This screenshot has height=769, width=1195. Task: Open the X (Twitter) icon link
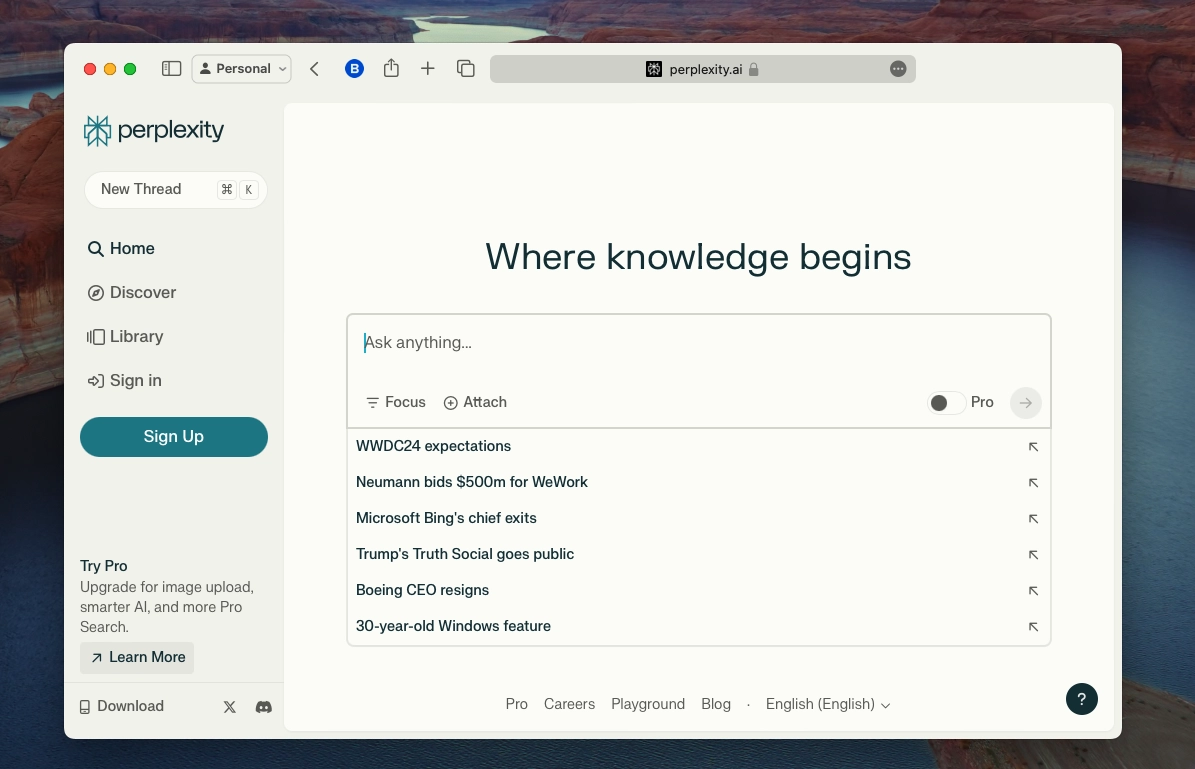coord(229,707)
